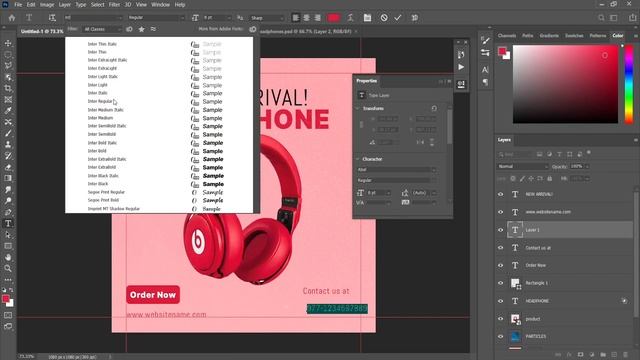
Task: Center align the text
Action: click(307, 18)
